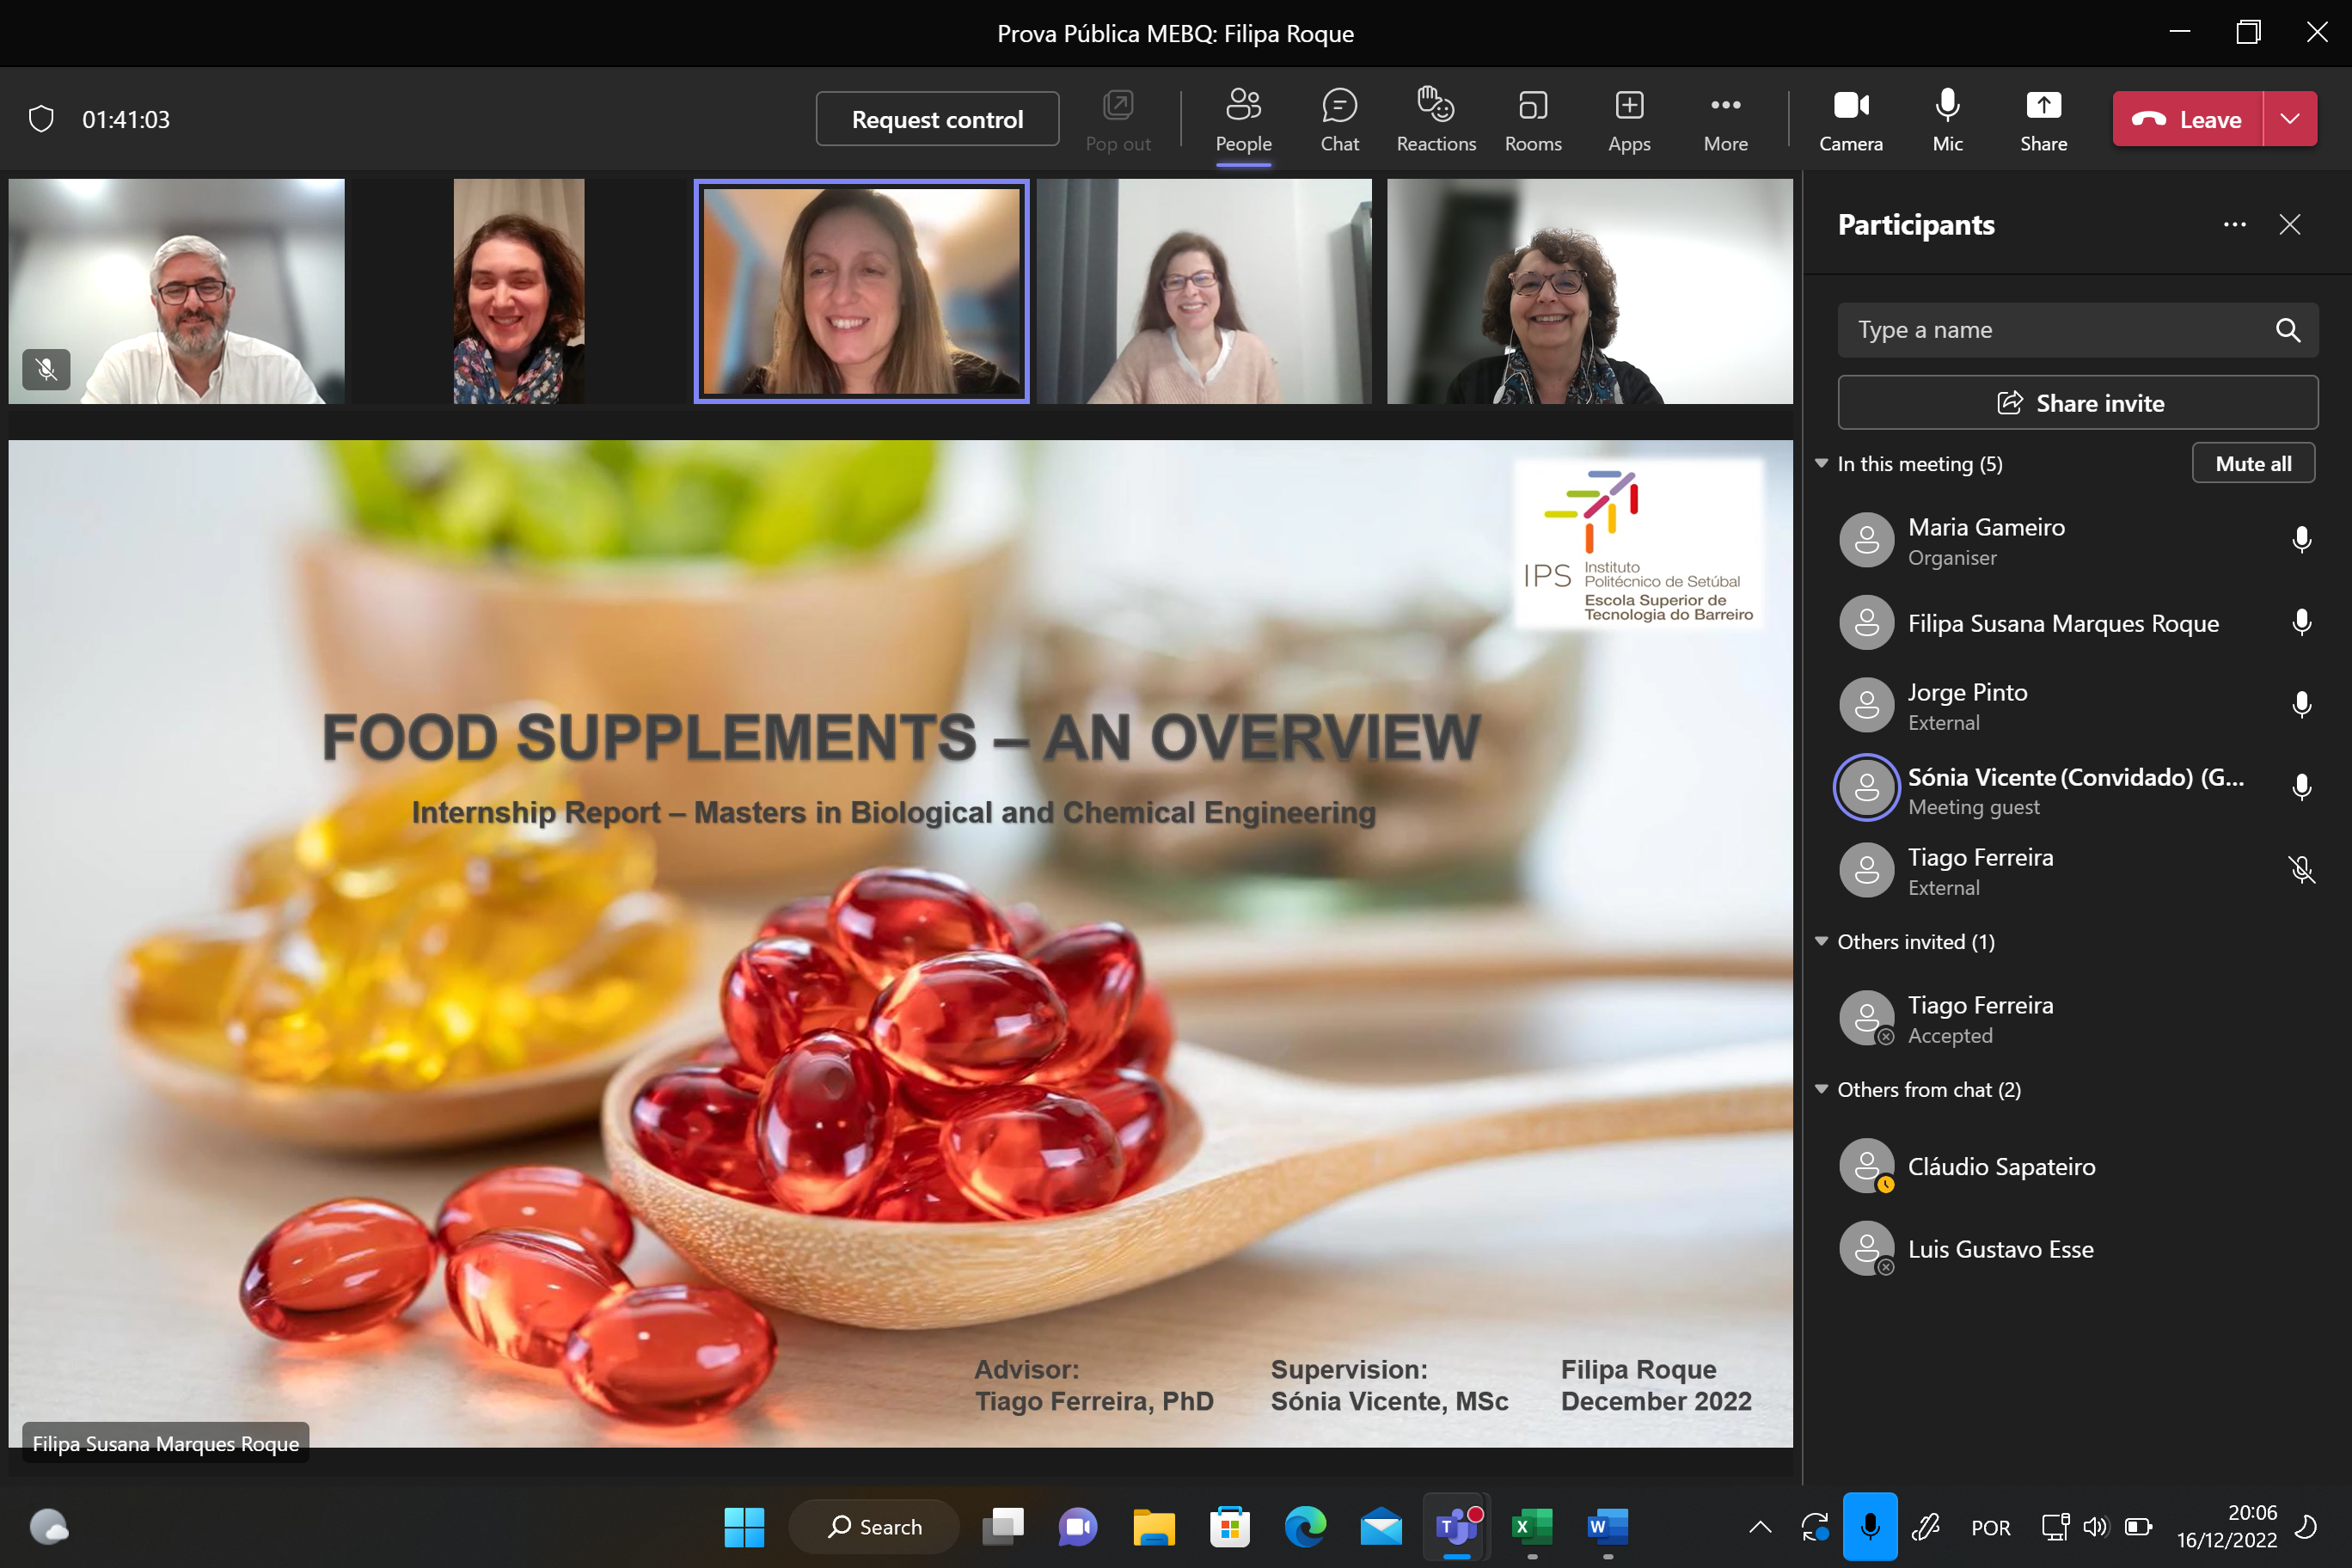Screen dimensions: 2352x1568
Task: Collapse the In this meeting section
Action: pos(1821,463)
